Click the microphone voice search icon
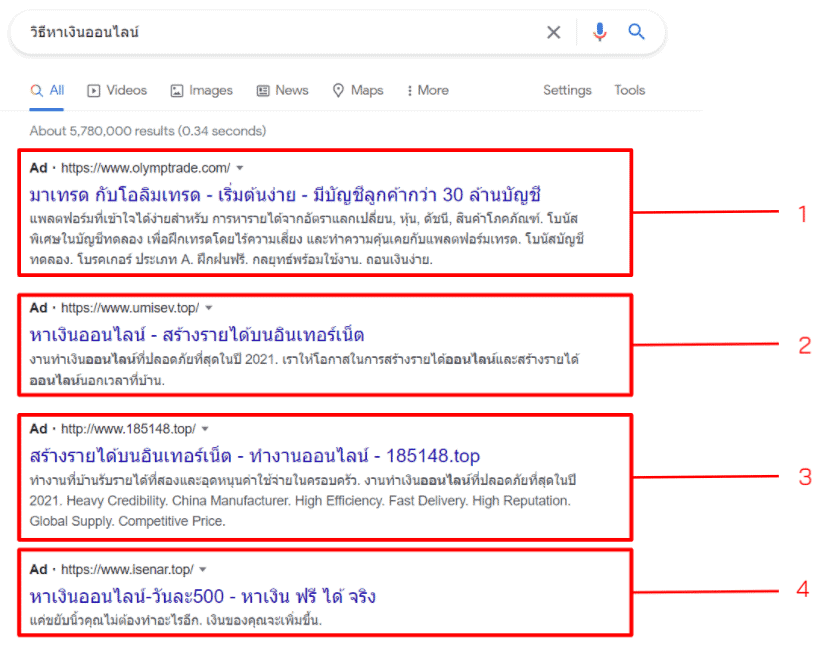 pos(599,31)
